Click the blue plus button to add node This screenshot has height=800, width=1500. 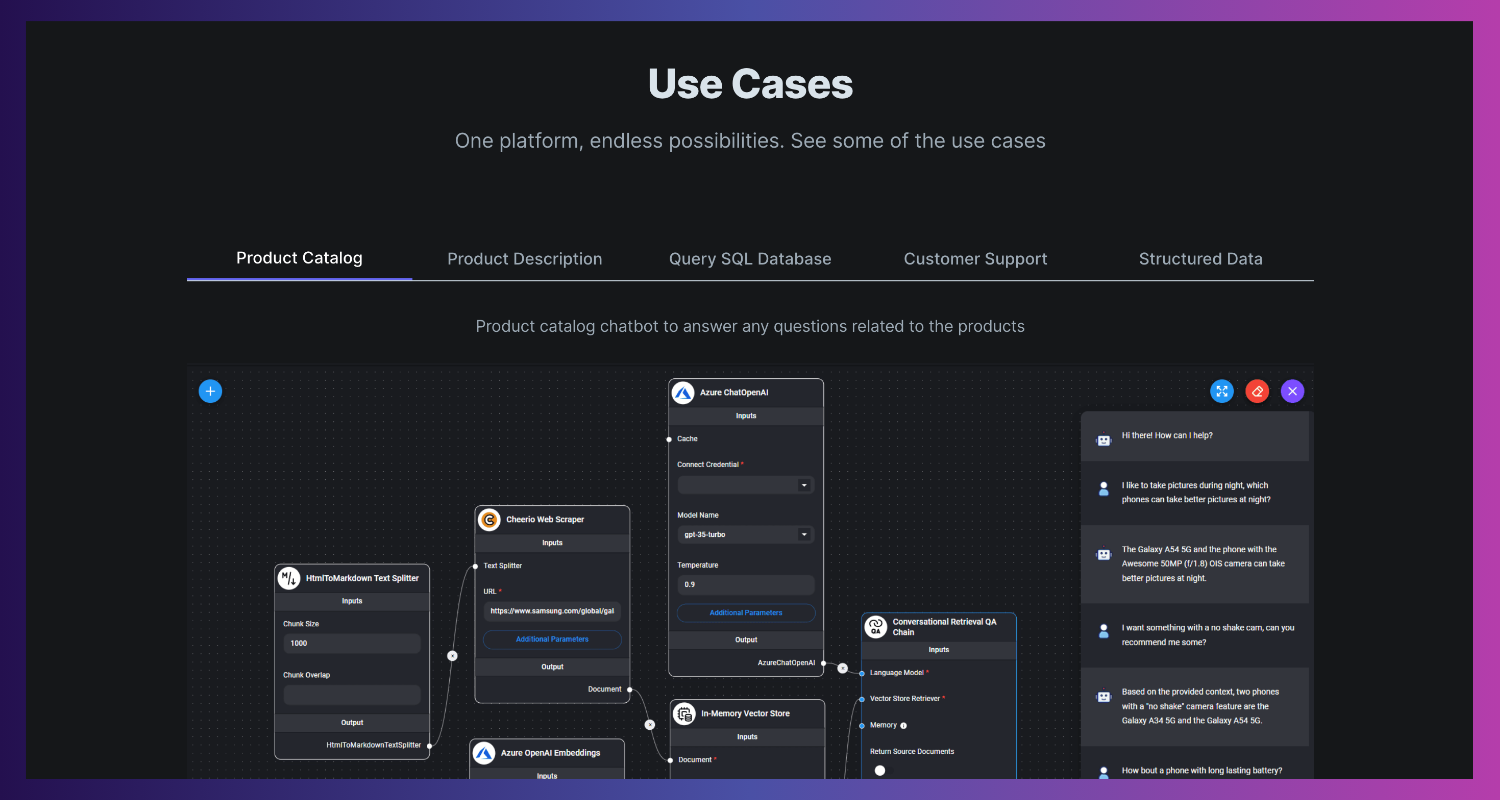[210, 391]
